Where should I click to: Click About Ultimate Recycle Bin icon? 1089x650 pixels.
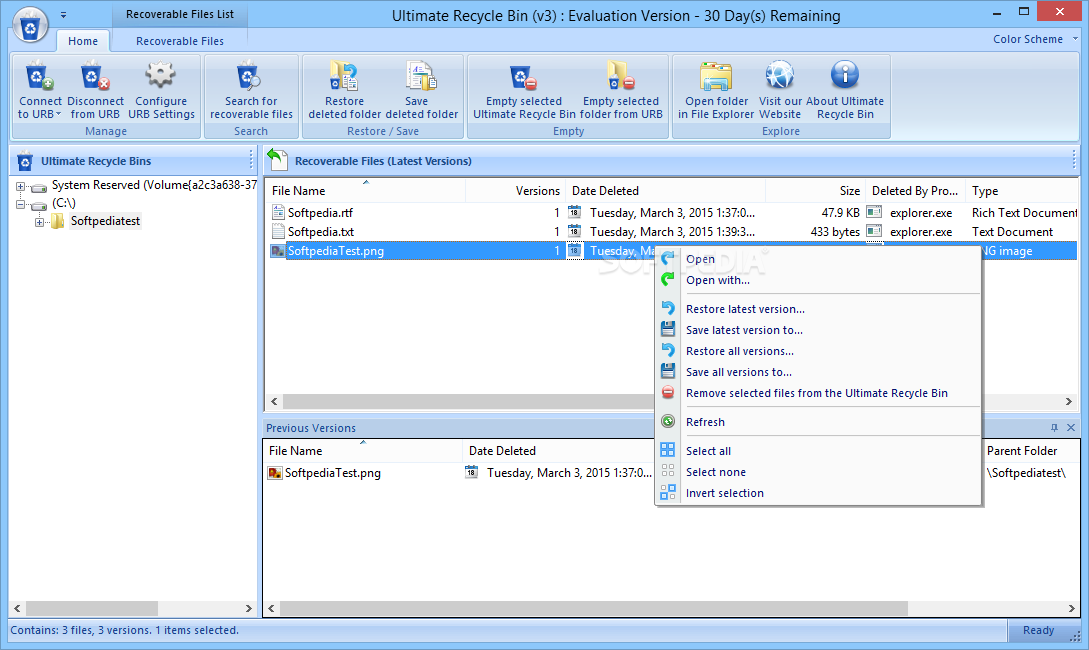(x=845, y=75)
